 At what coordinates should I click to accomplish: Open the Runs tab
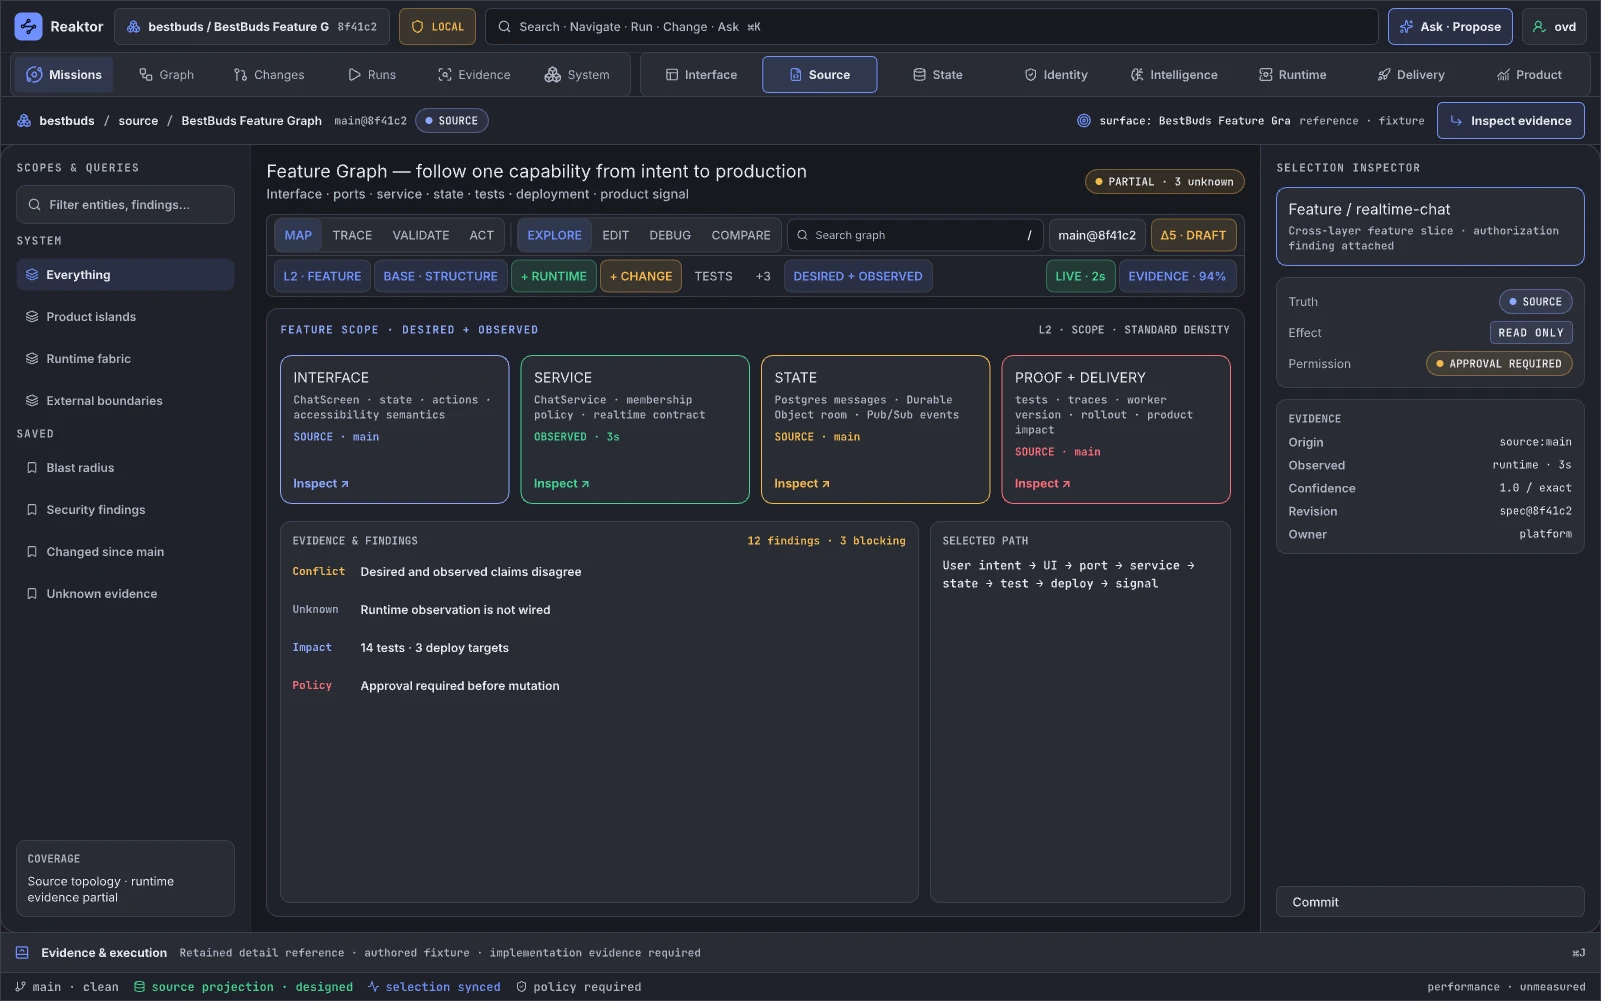372,75
